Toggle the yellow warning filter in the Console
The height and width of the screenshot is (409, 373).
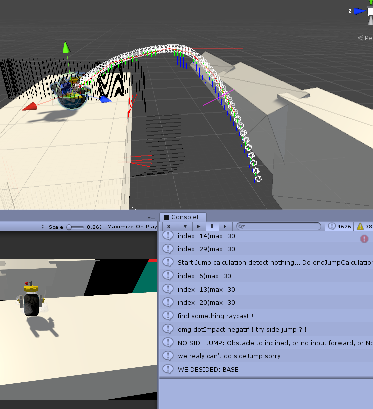(x=364, y=226)
